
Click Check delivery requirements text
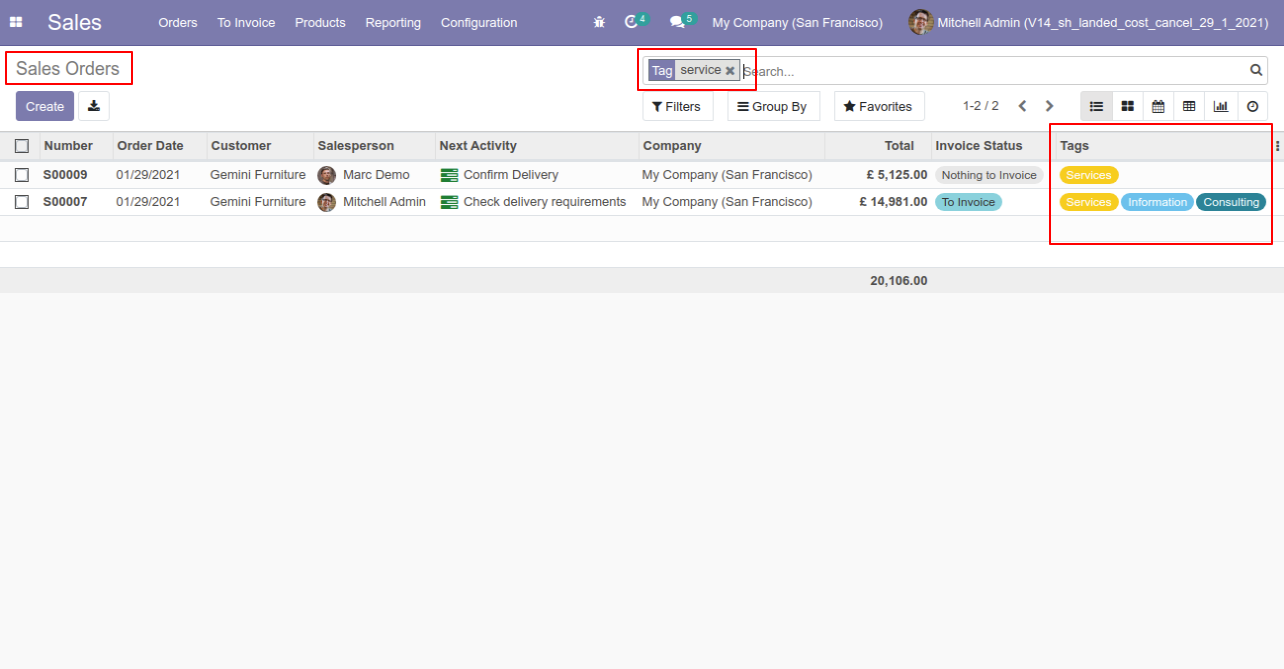coord(545,202)
